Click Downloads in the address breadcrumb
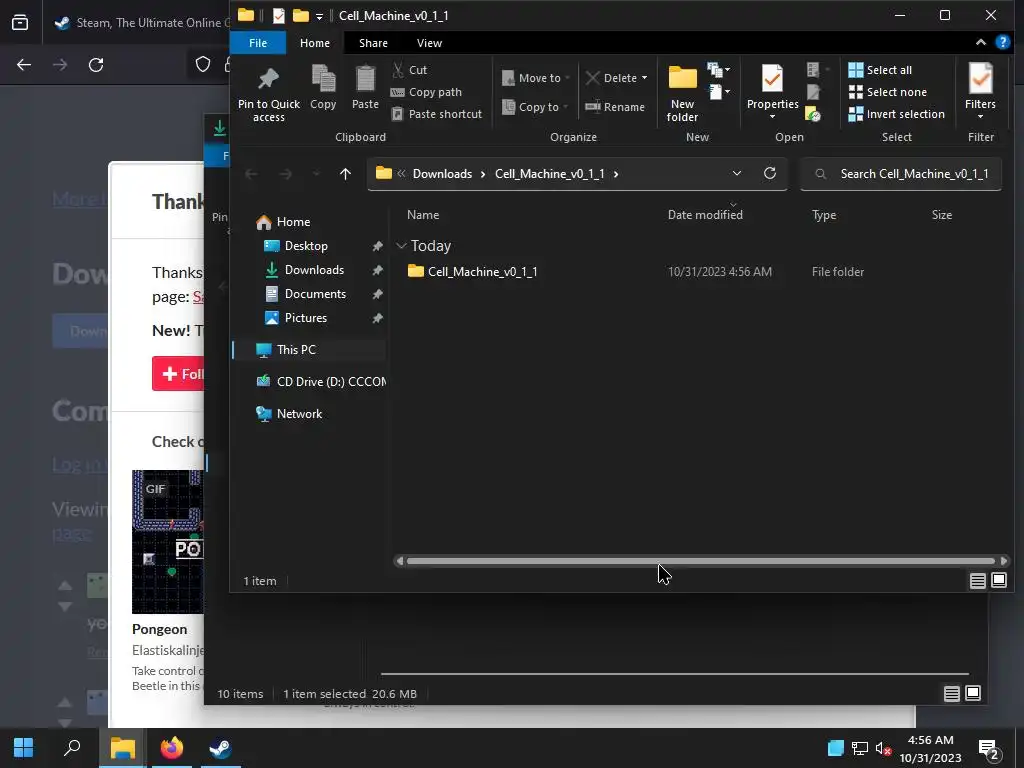 pyautogui.click(x=442, y=174)
